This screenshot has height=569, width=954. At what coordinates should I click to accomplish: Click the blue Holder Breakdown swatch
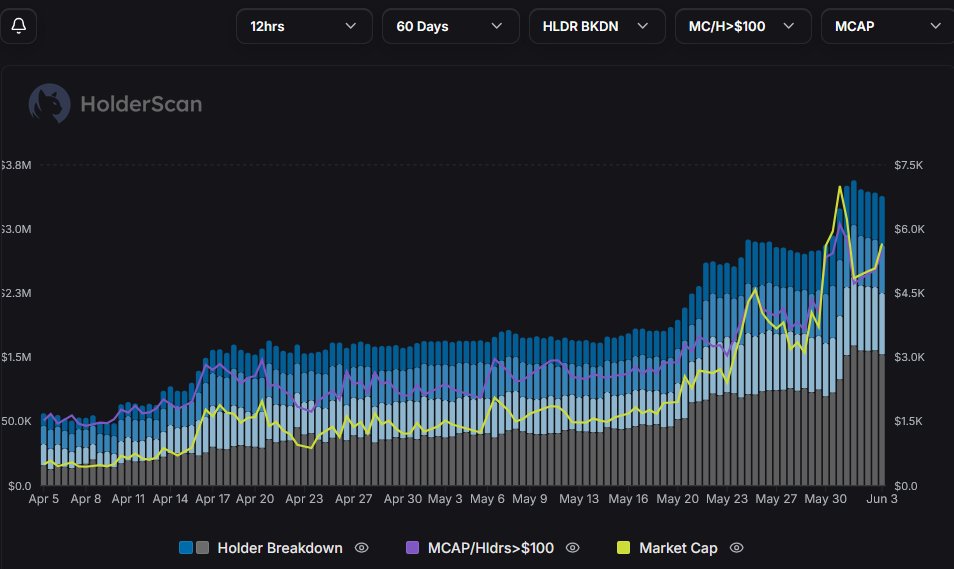[x=186, y=548]
